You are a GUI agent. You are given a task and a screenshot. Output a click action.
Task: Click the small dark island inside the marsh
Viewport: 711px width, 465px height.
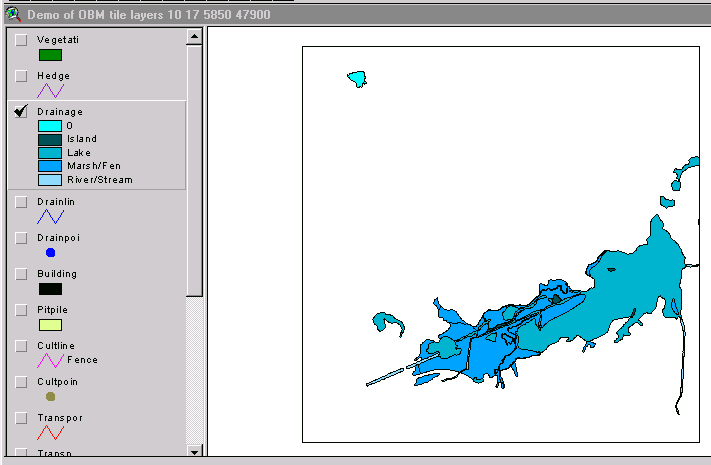point(556,299)
